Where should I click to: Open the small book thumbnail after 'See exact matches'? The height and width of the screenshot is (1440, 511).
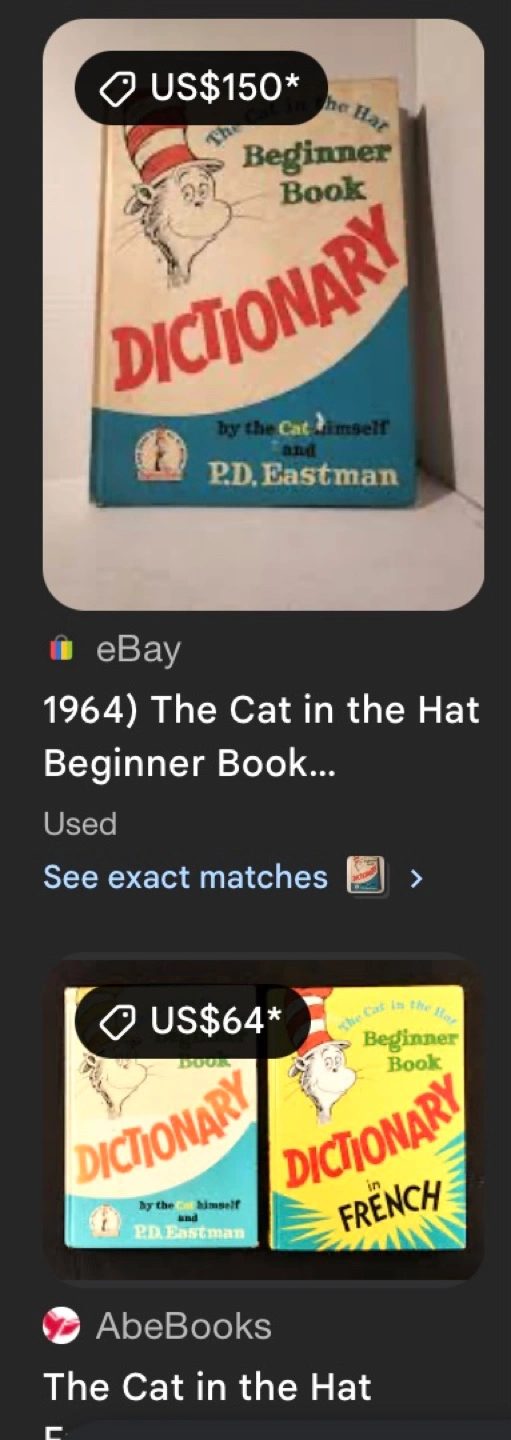click(365, 877)
